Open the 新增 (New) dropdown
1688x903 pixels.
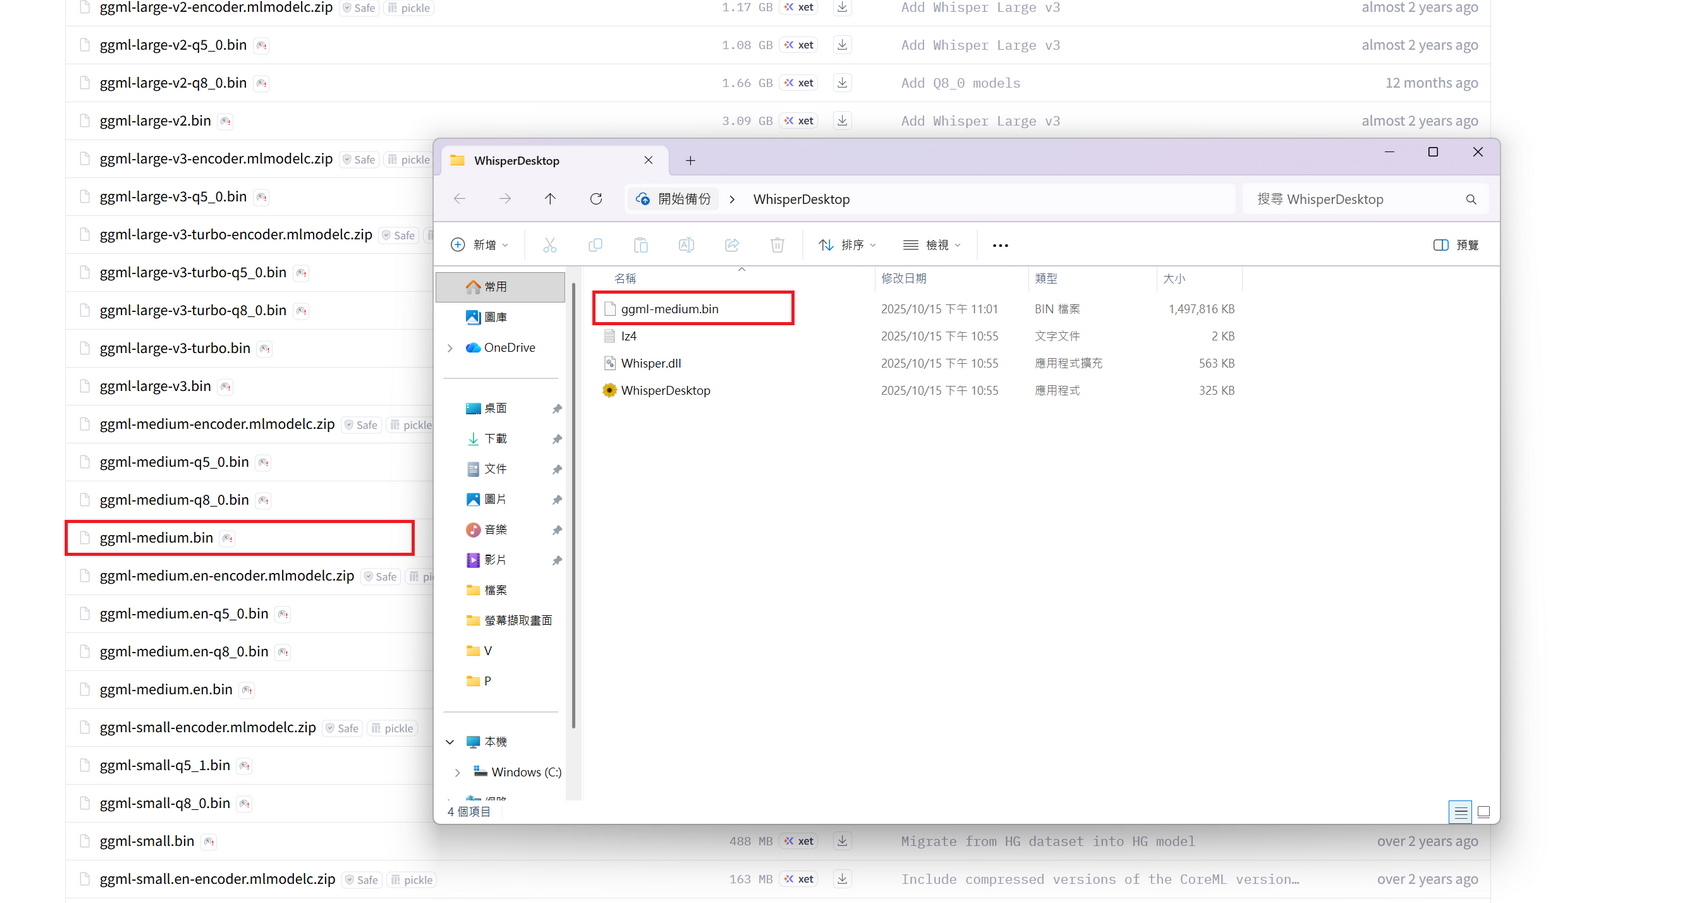(480, 245)
